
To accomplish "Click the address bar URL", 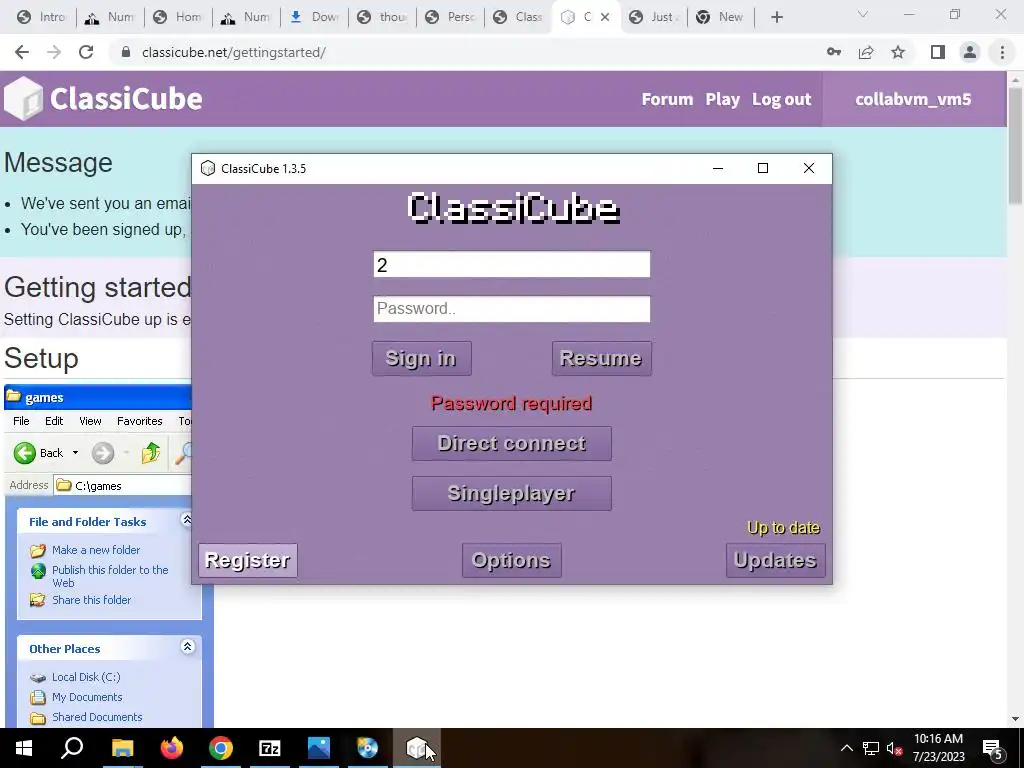I will 234,52.
